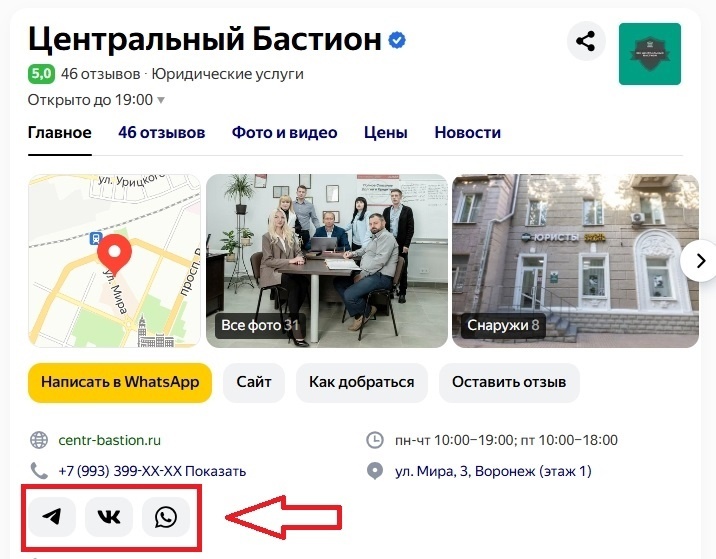The height and width of the screenshot is (559, 716).
Task: Click the Как добраться button
Action: tap(362, 382)
